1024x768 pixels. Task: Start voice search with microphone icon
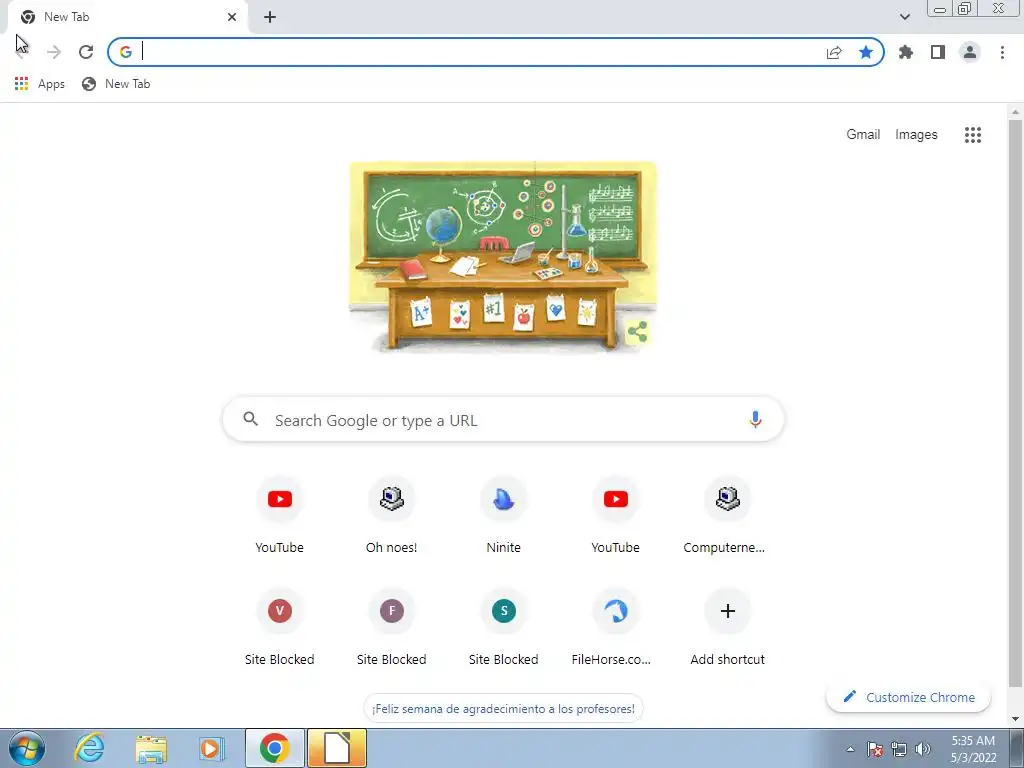tap(755, 419)
